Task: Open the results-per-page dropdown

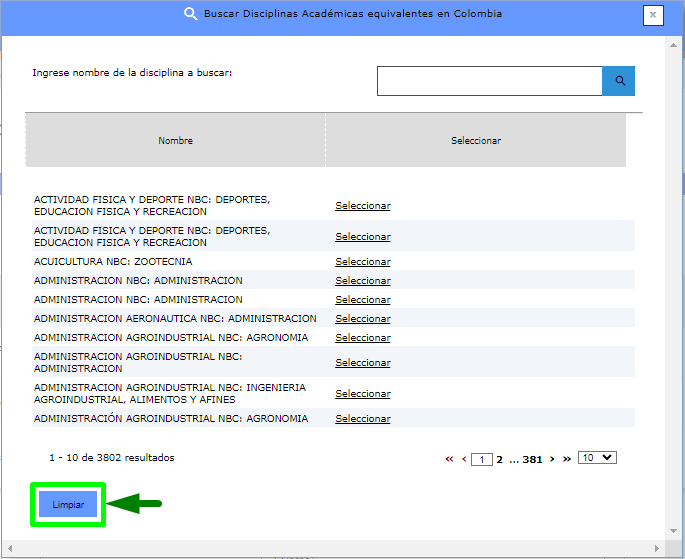Action: tap(598, 458)
